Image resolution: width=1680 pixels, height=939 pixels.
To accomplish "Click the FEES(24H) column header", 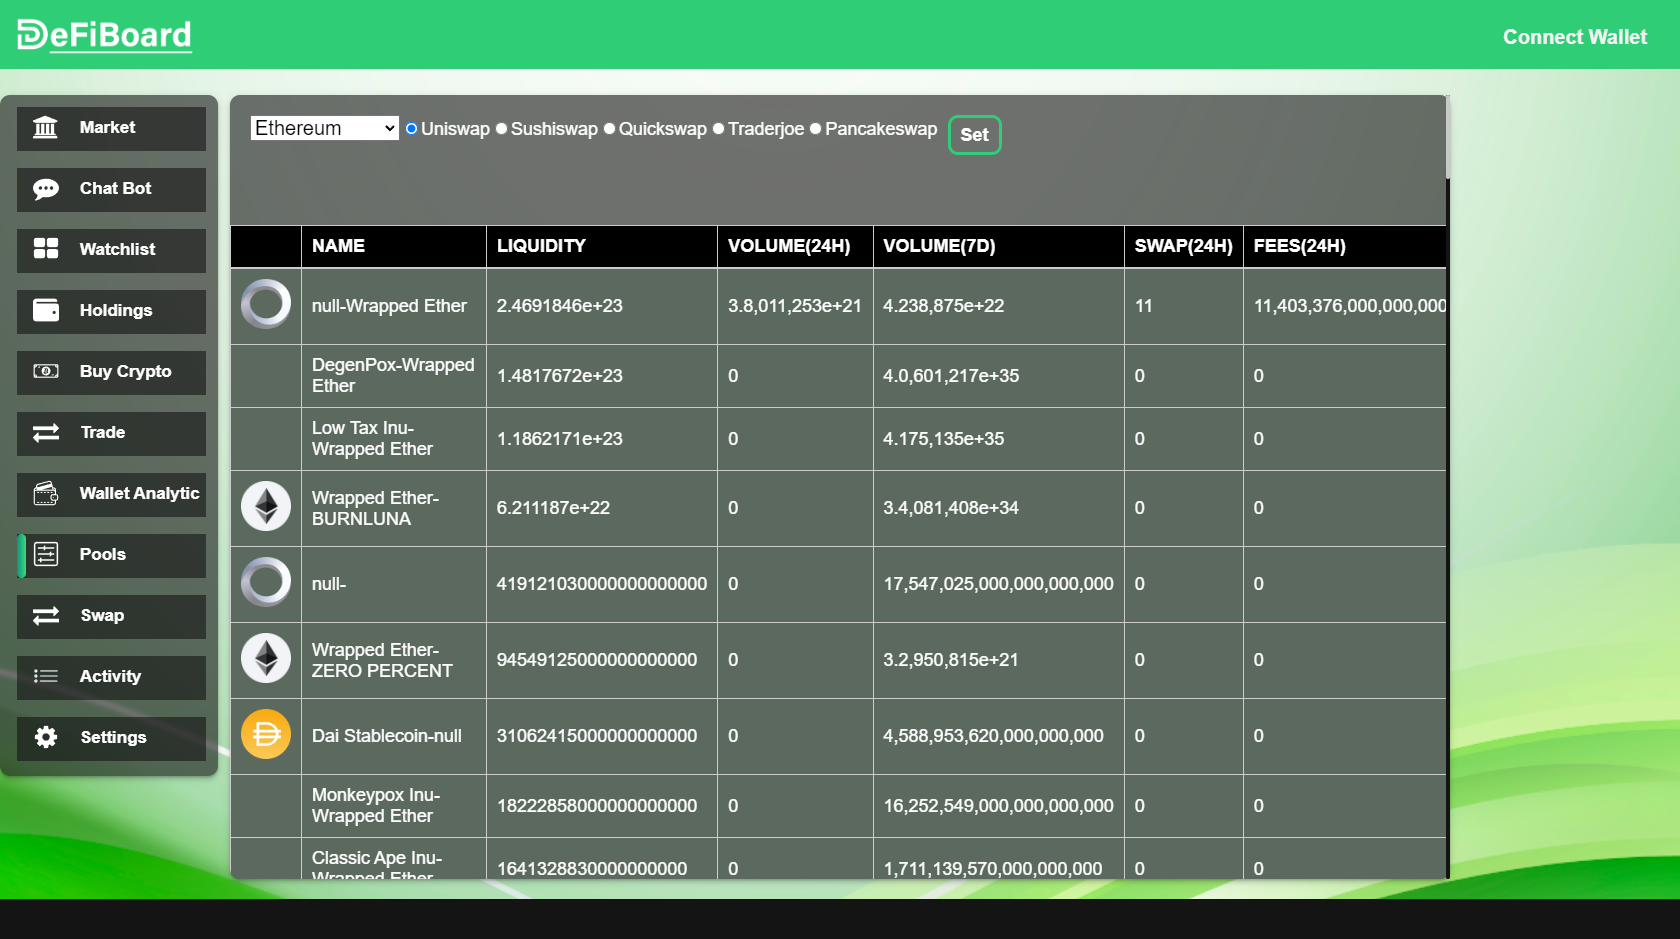I will 1345,246.
